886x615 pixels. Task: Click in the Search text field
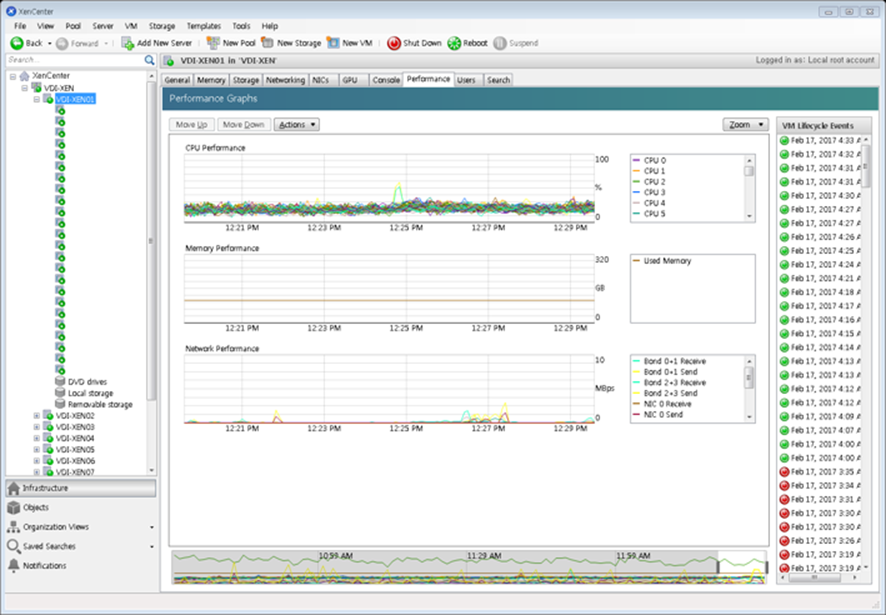tap(75, 60)
